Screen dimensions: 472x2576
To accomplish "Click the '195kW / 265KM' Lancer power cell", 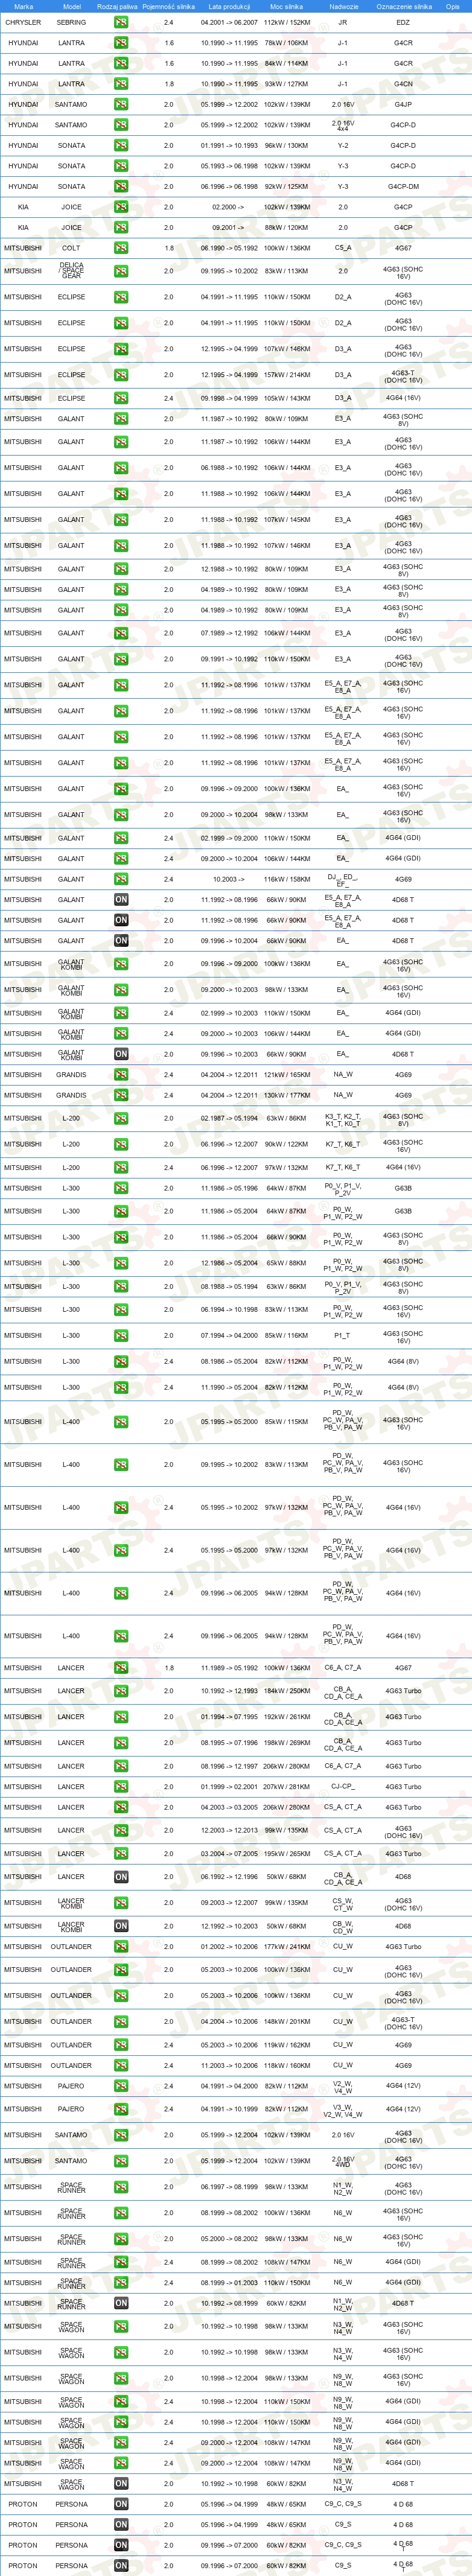I will 286,1854.
